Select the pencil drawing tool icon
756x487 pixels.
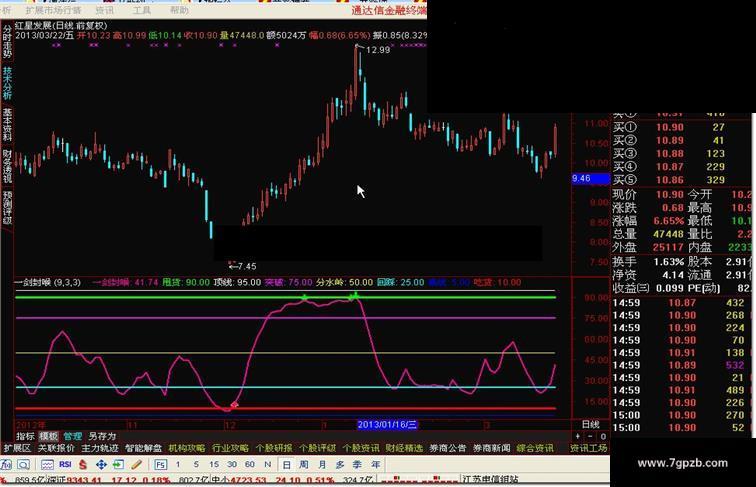(x=136, y=465)
